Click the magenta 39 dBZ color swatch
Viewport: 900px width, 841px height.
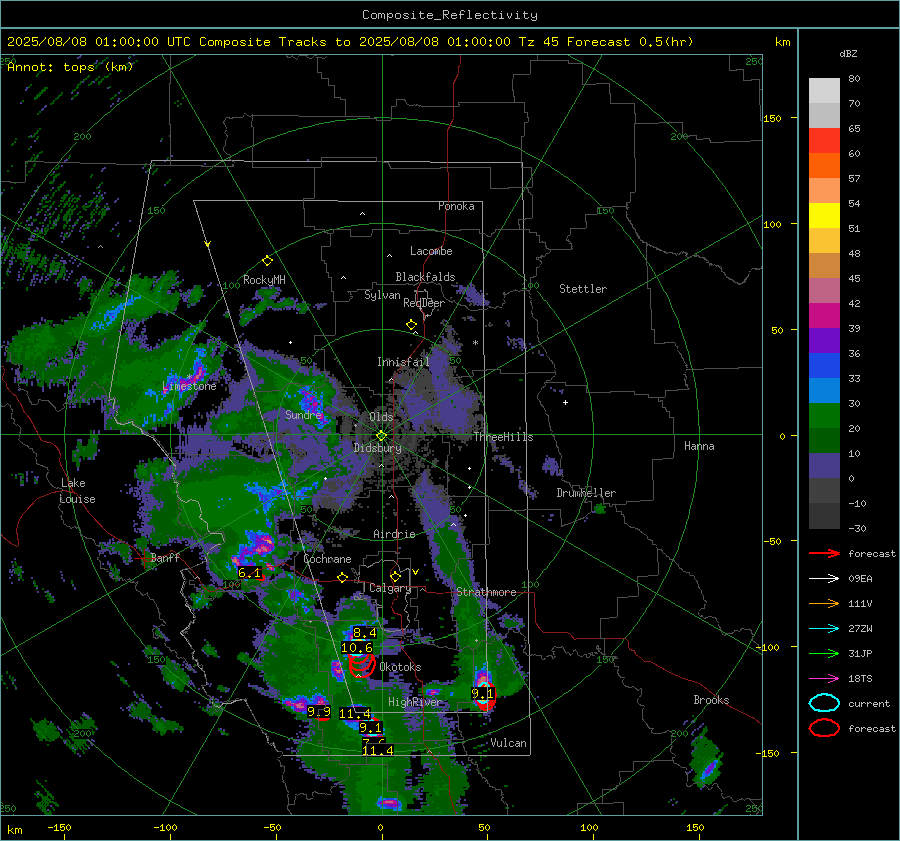click(x=824, y=315)
